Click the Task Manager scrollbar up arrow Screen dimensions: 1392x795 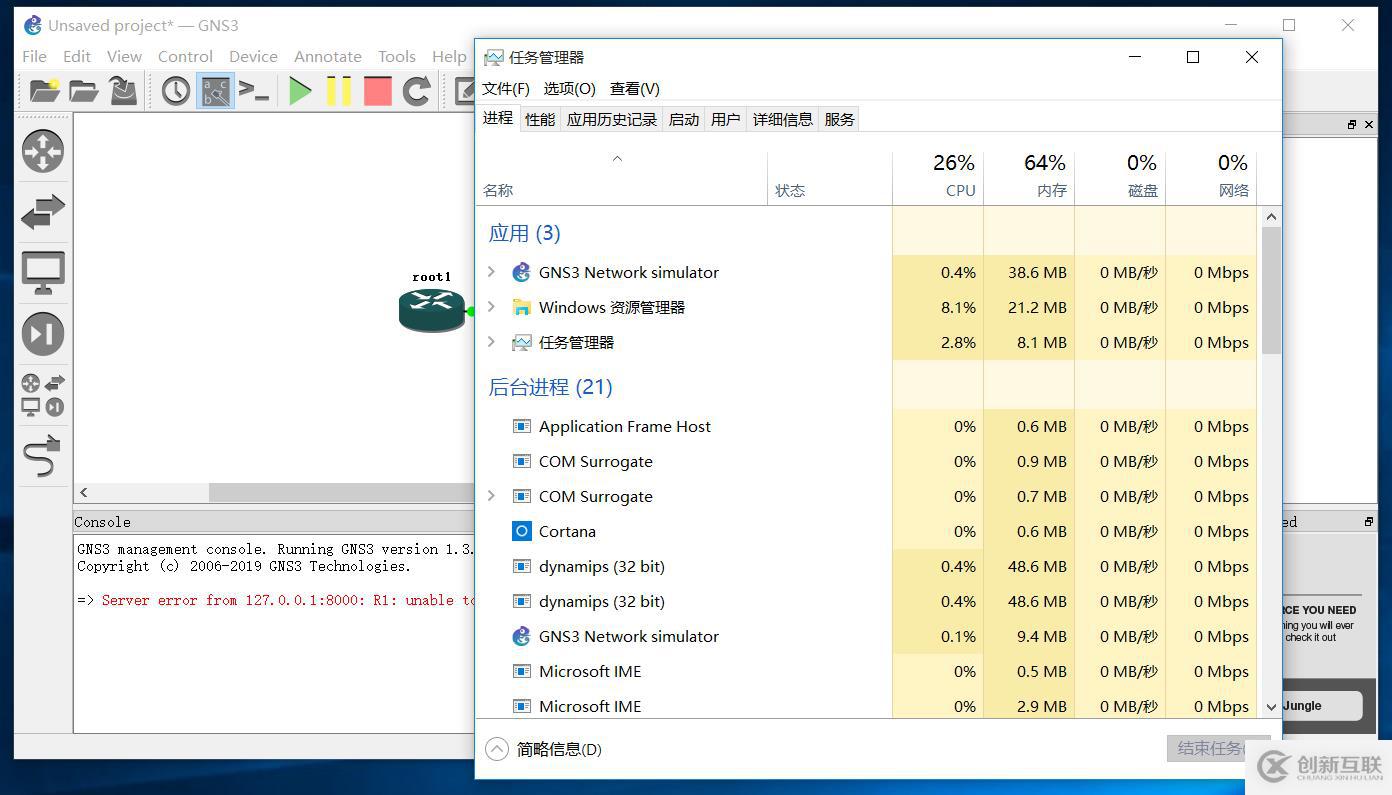[1271, 217]
